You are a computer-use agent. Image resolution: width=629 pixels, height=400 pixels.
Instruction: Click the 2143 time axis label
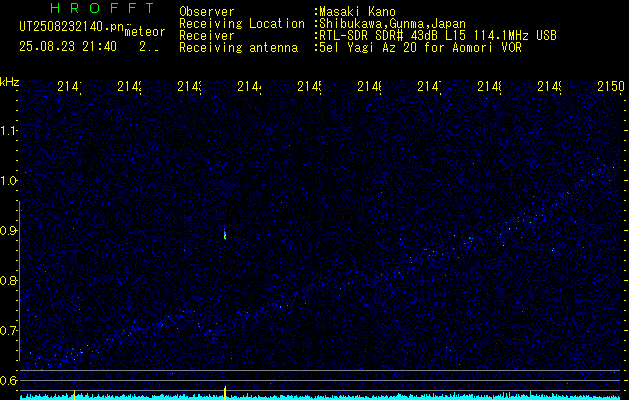coord(189,86)
